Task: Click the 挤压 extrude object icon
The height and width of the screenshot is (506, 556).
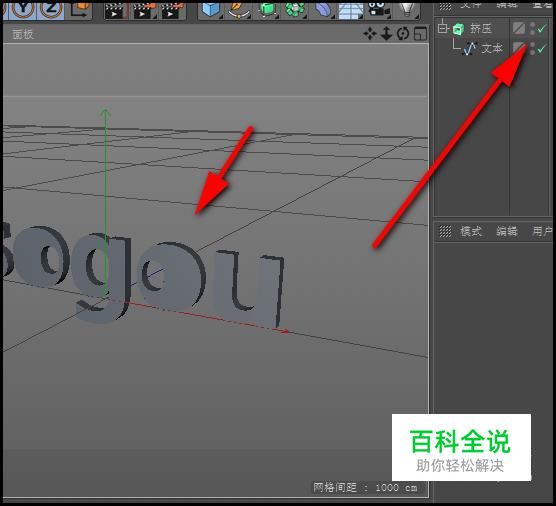Action: coord(458,29)
